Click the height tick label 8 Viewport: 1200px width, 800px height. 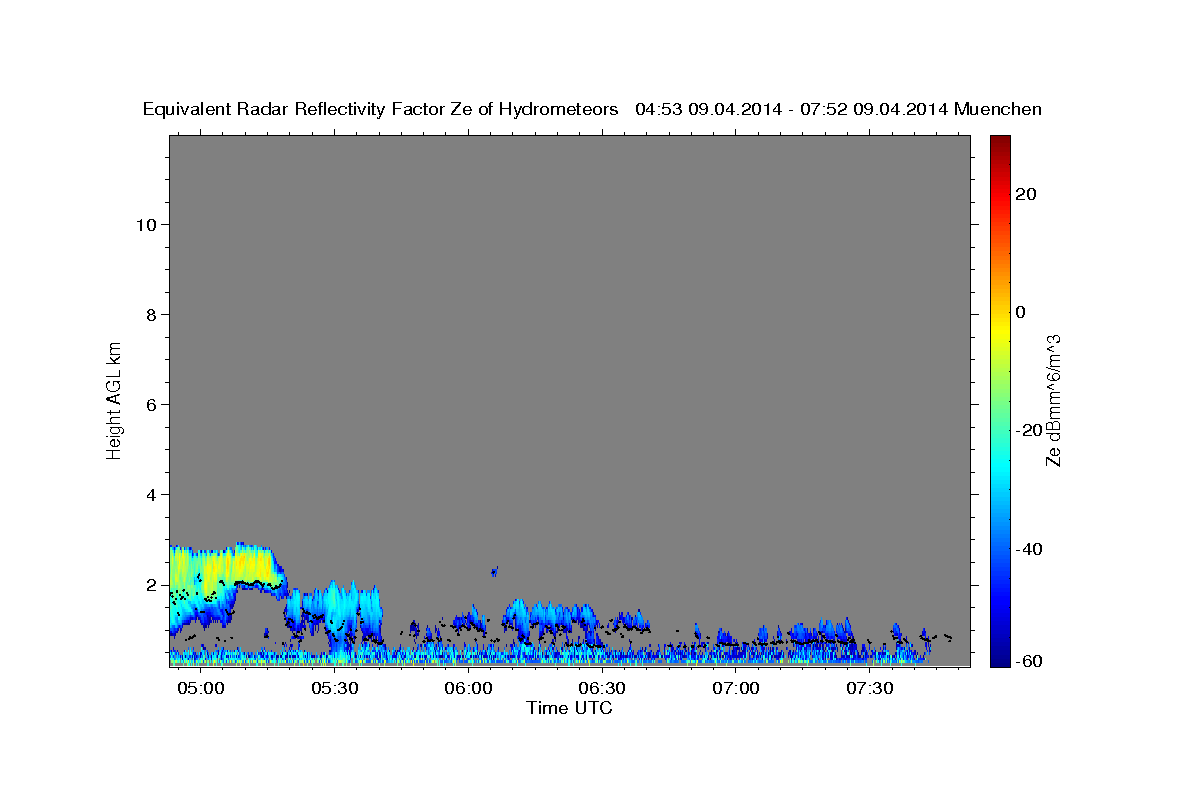click(x=150, y=314)
